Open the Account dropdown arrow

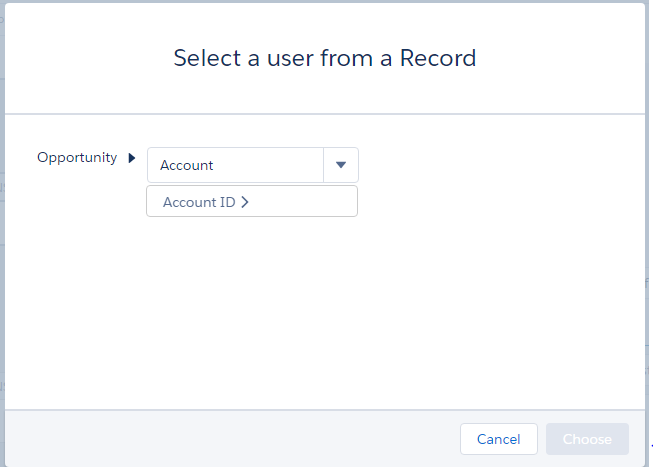coord(341,165)
